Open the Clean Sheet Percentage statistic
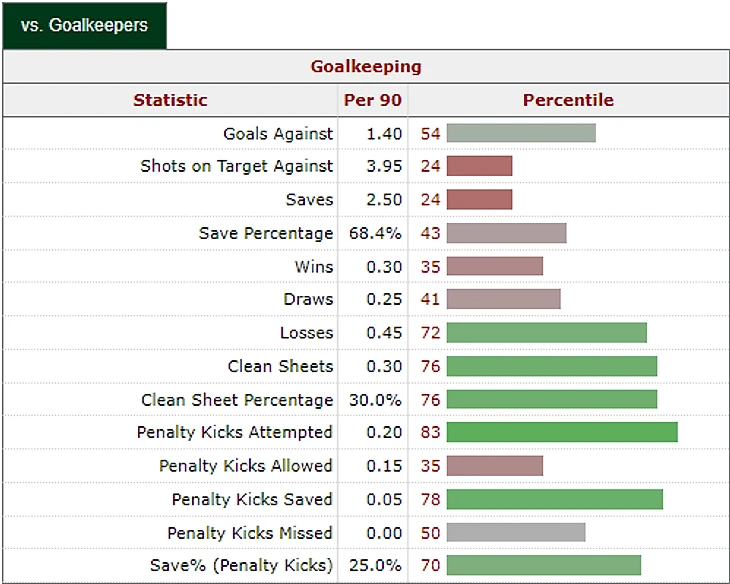This screenshot has width=730, height=584. [x=237, y=399]
